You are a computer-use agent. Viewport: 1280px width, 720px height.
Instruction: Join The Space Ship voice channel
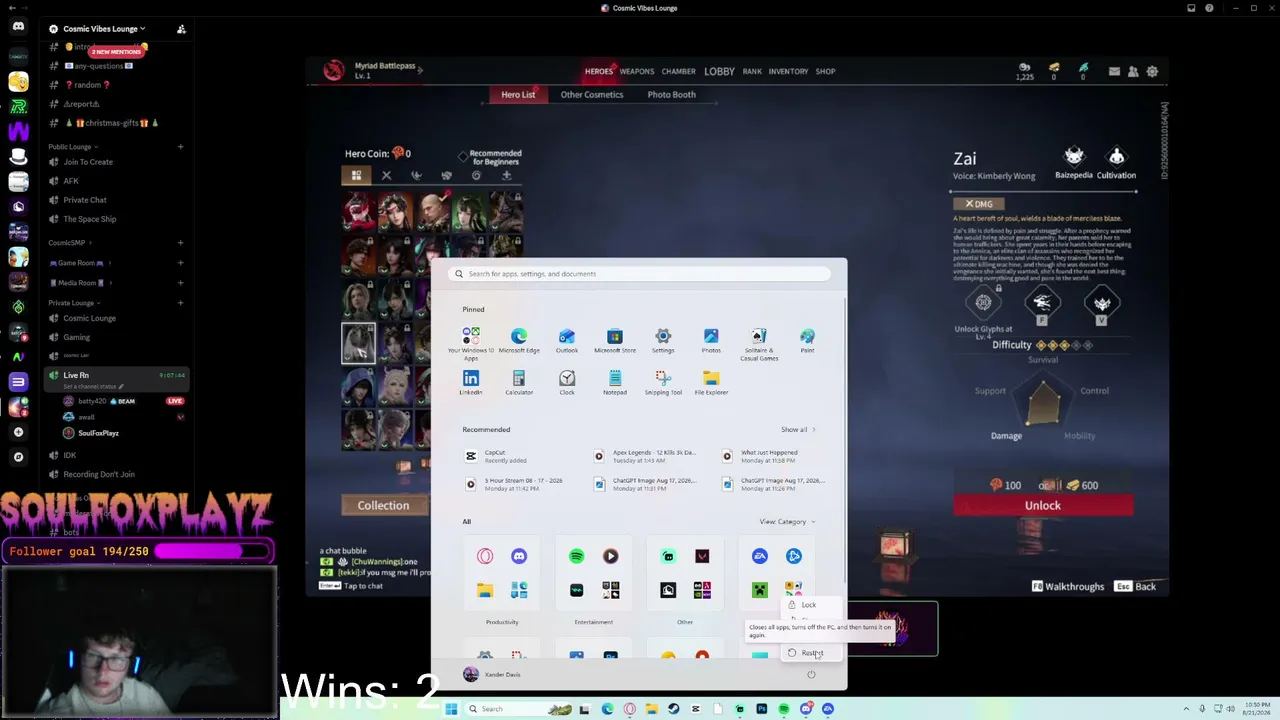tap(90, 219)
